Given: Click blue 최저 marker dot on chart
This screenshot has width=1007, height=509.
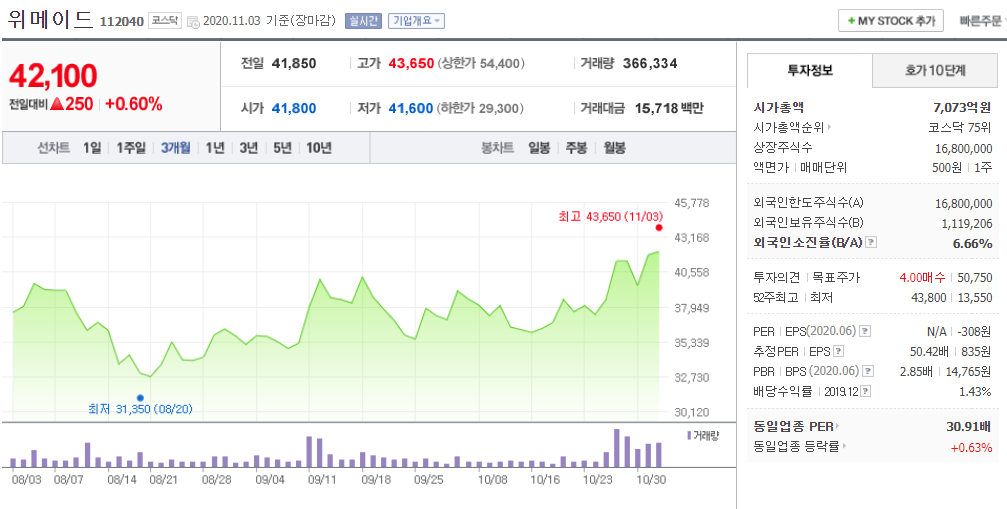Looking at the screenshot, I should (x=140, y=398).
